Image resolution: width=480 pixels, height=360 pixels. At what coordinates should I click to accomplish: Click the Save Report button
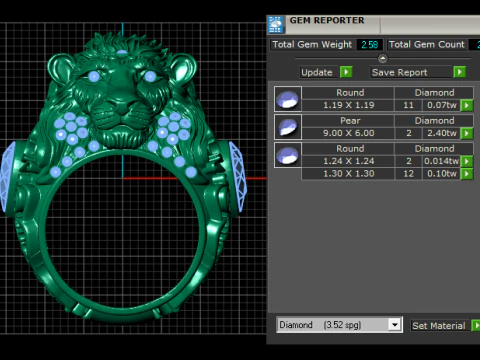pos(411,72)
